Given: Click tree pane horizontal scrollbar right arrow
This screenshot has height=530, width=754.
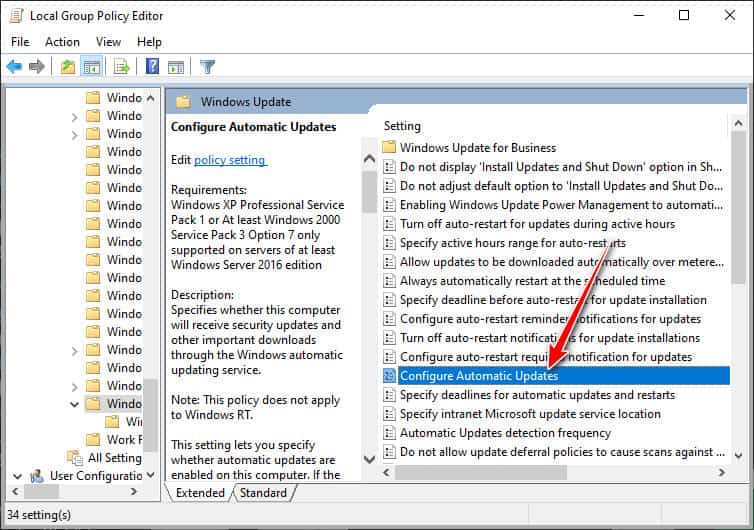Looking at the screenshot, I should [x=134, y=491].
